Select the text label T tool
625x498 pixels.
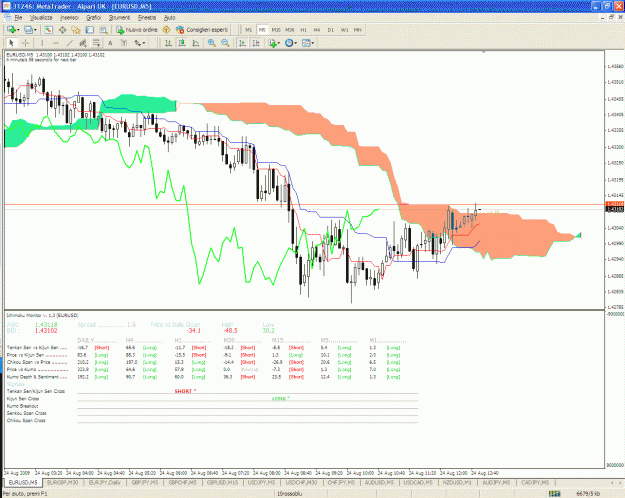[x=124, y=43]
